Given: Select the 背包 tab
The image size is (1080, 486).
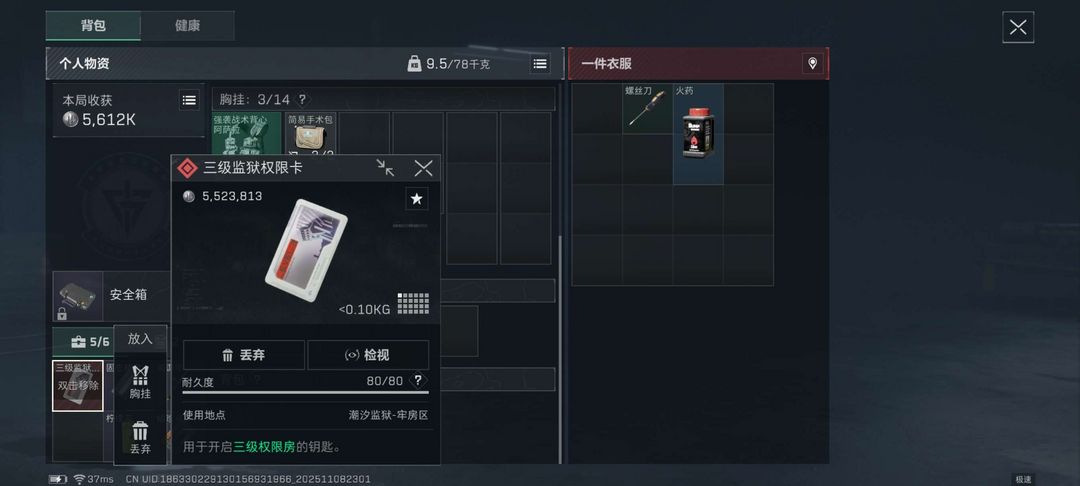Looking at the screenshot, I should click(x=93, y=25).
